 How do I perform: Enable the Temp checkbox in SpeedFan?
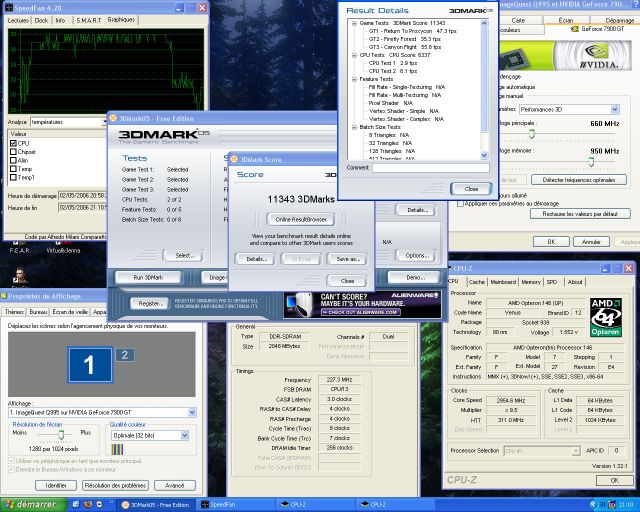coord(13,169)
